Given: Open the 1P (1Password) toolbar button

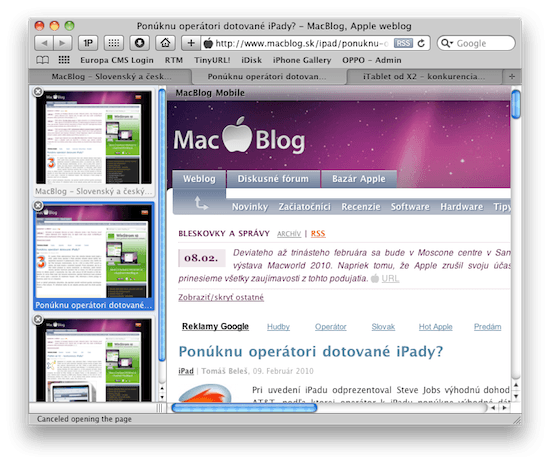Looking at the screenshot, I should click(88, 43).
